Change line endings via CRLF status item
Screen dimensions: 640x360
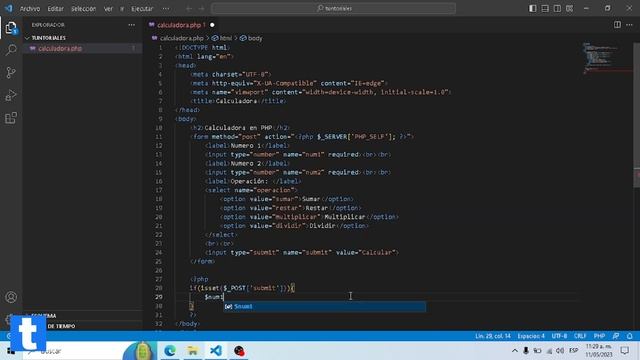coord(580,336)
